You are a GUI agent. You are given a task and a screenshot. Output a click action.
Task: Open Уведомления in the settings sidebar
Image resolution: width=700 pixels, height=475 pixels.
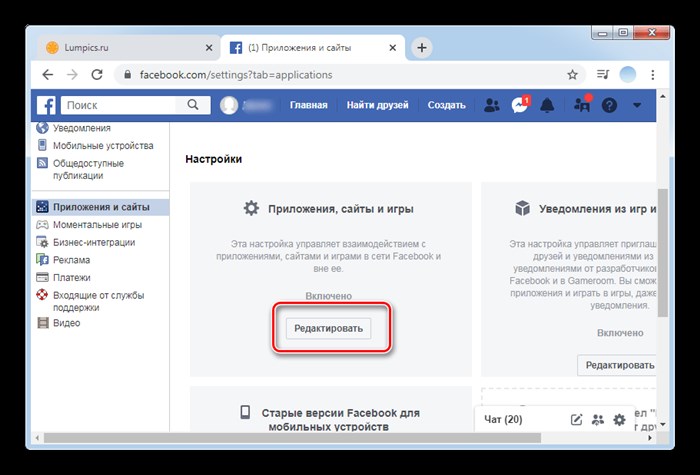82,128
